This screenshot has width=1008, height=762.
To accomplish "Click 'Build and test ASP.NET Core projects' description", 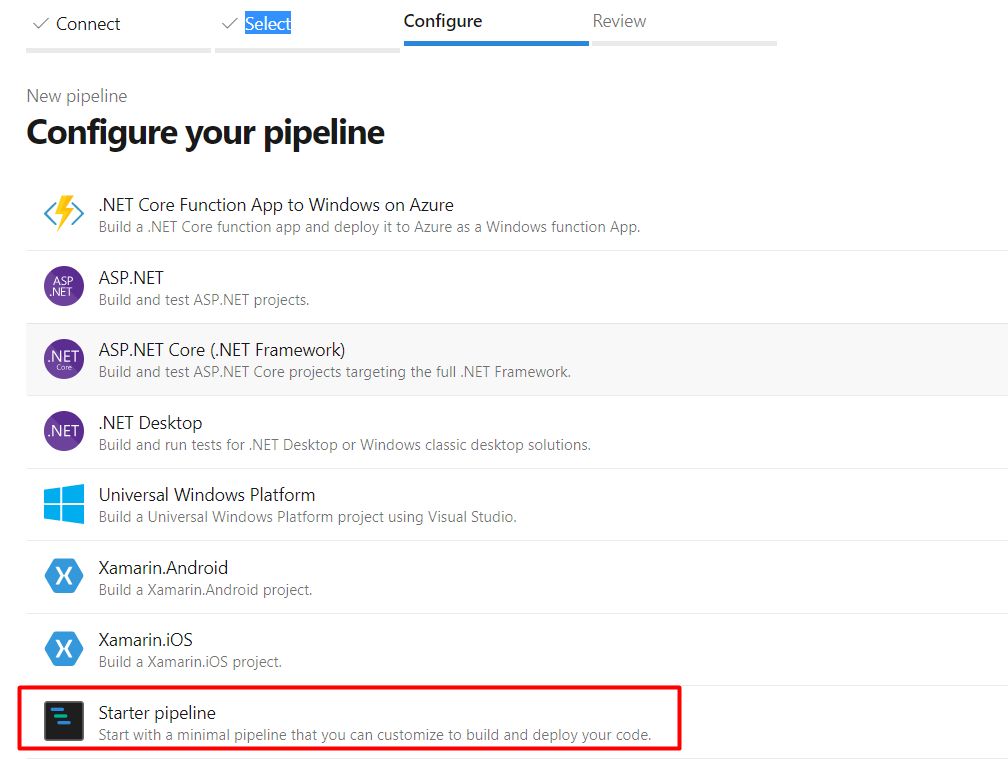I will [x=334, y=372].
